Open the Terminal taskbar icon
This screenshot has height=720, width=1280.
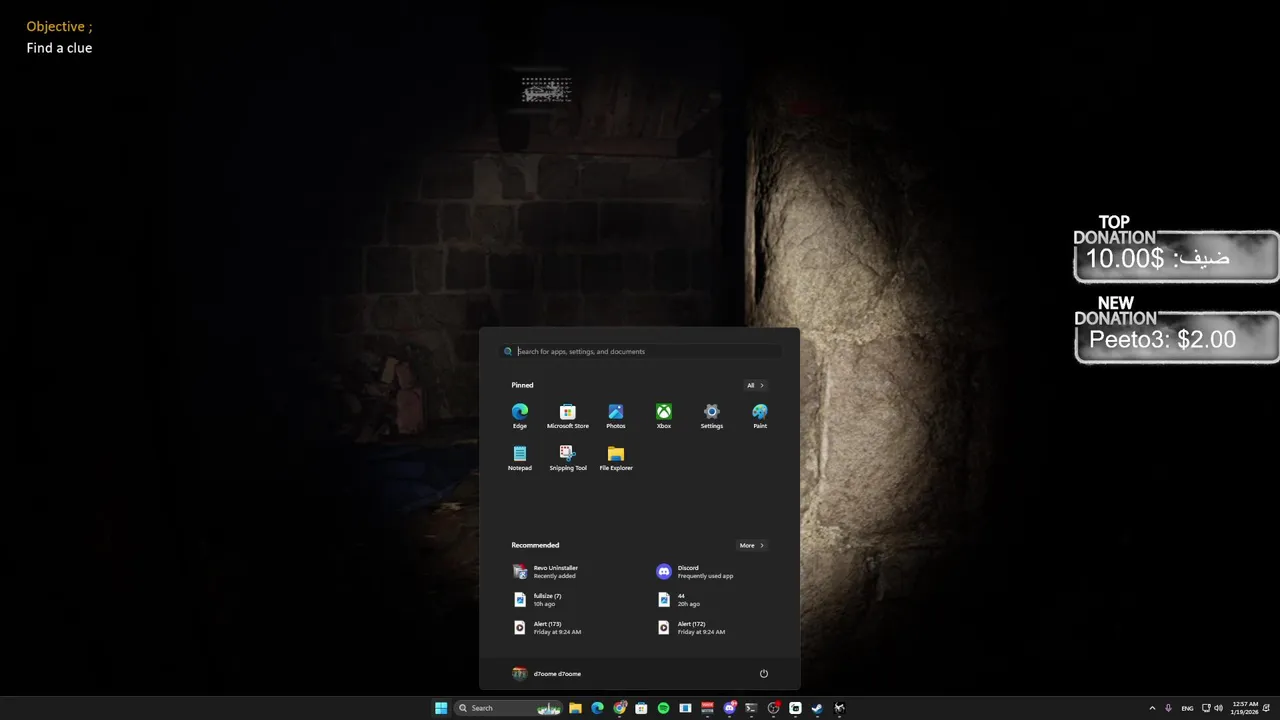(x=751, y=708)
